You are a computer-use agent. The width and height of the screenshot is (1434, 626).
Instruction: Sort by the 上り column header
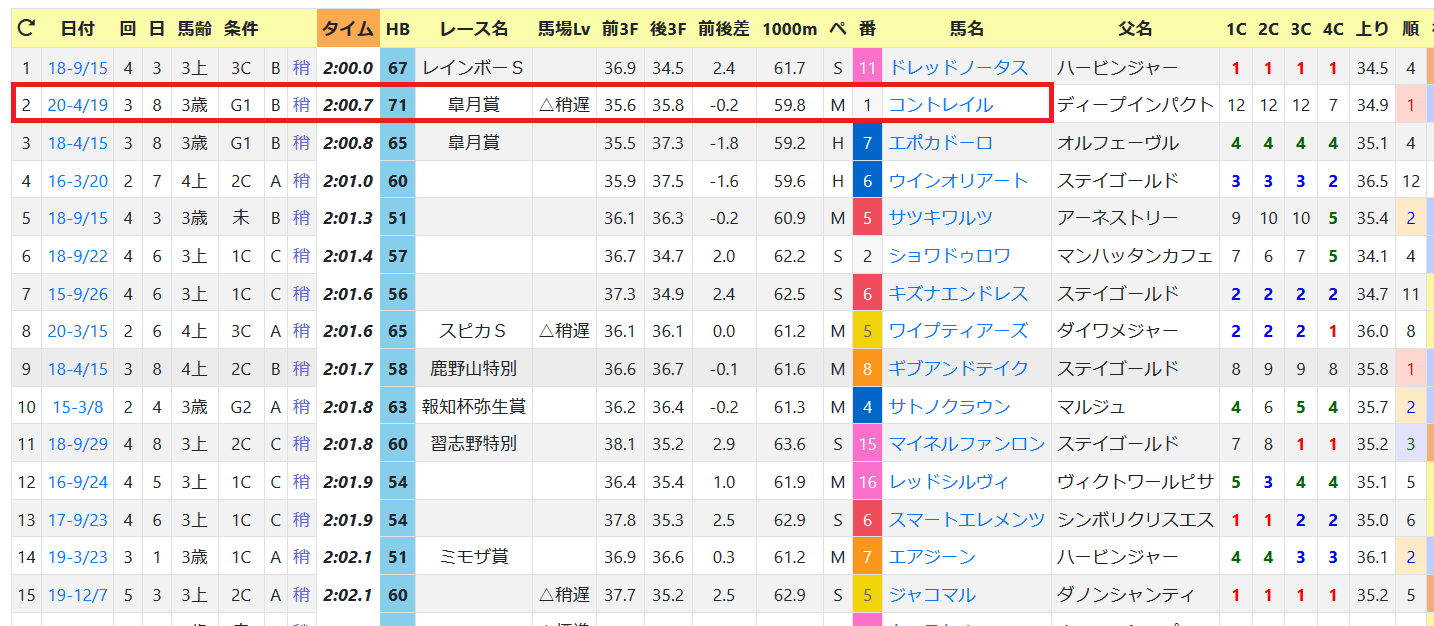pyautogui.click(x=1371, y=29)
